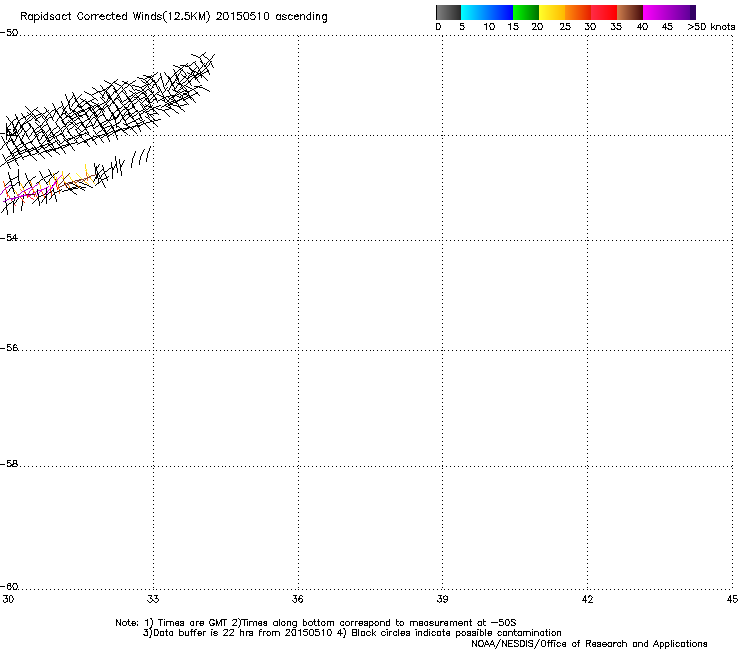Select the yellow 20–25 knots legend segment

[552, 12]
